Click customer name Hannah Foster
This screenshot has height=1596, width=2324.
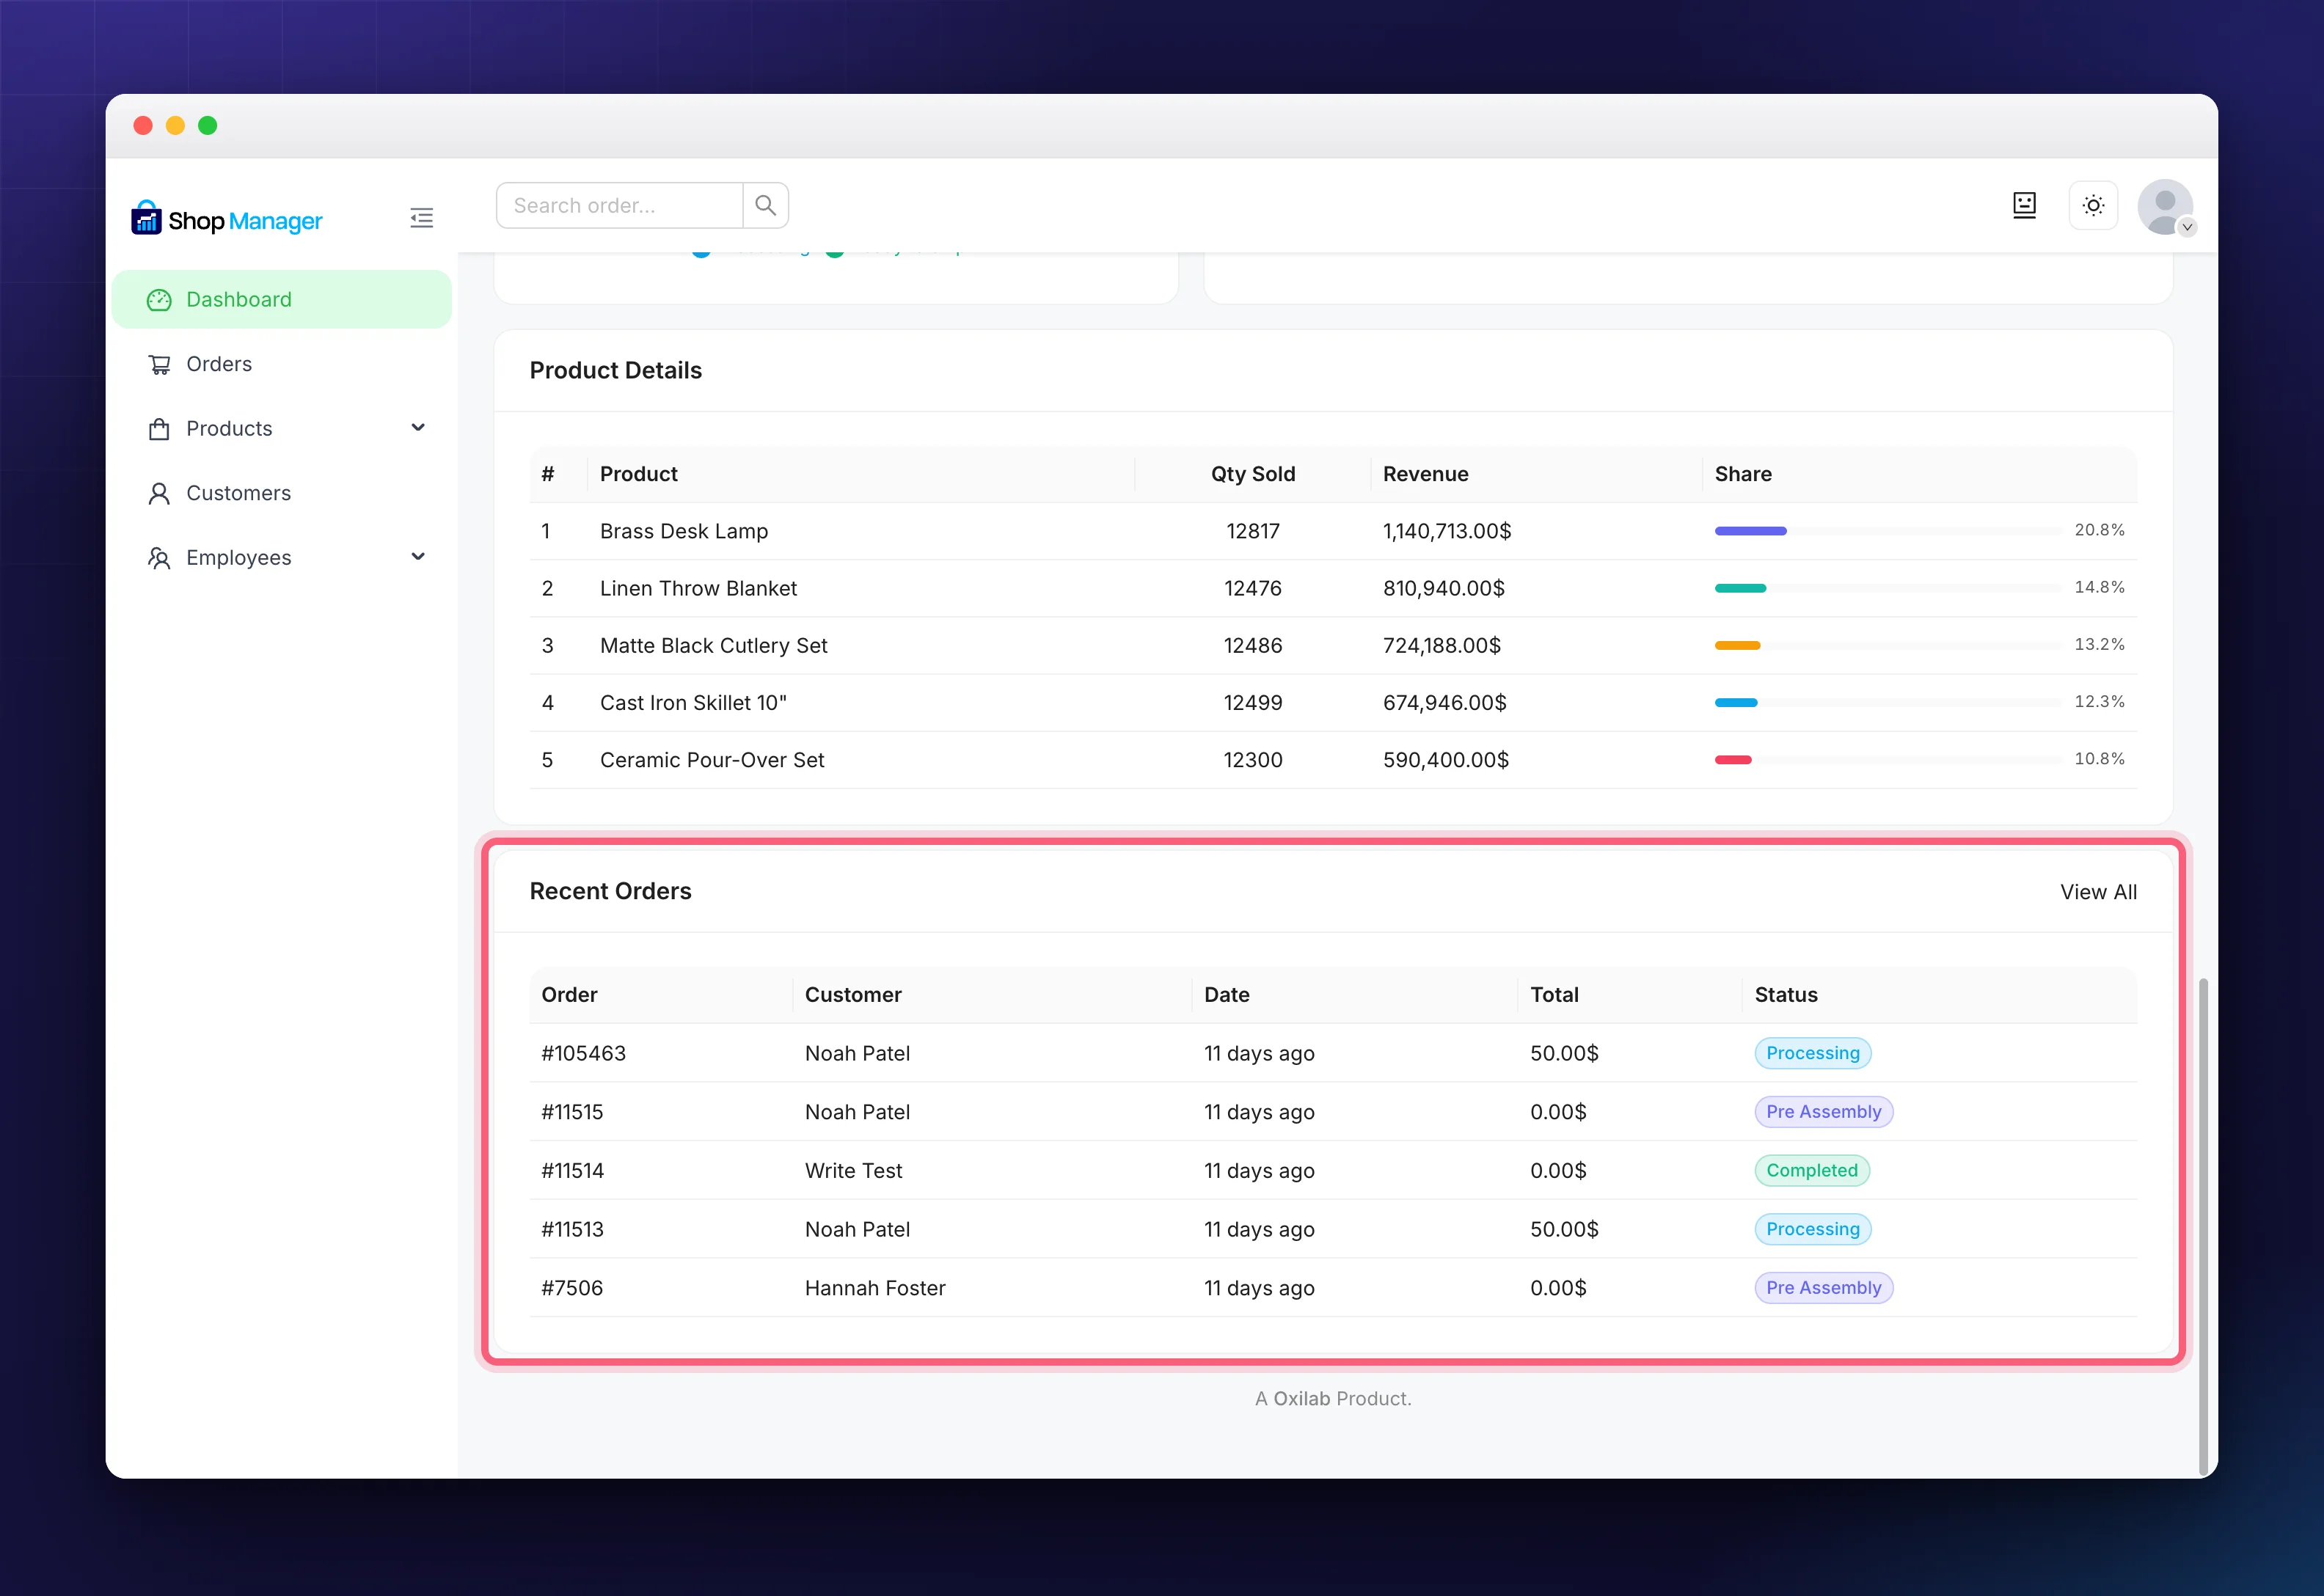(875, 1289)
